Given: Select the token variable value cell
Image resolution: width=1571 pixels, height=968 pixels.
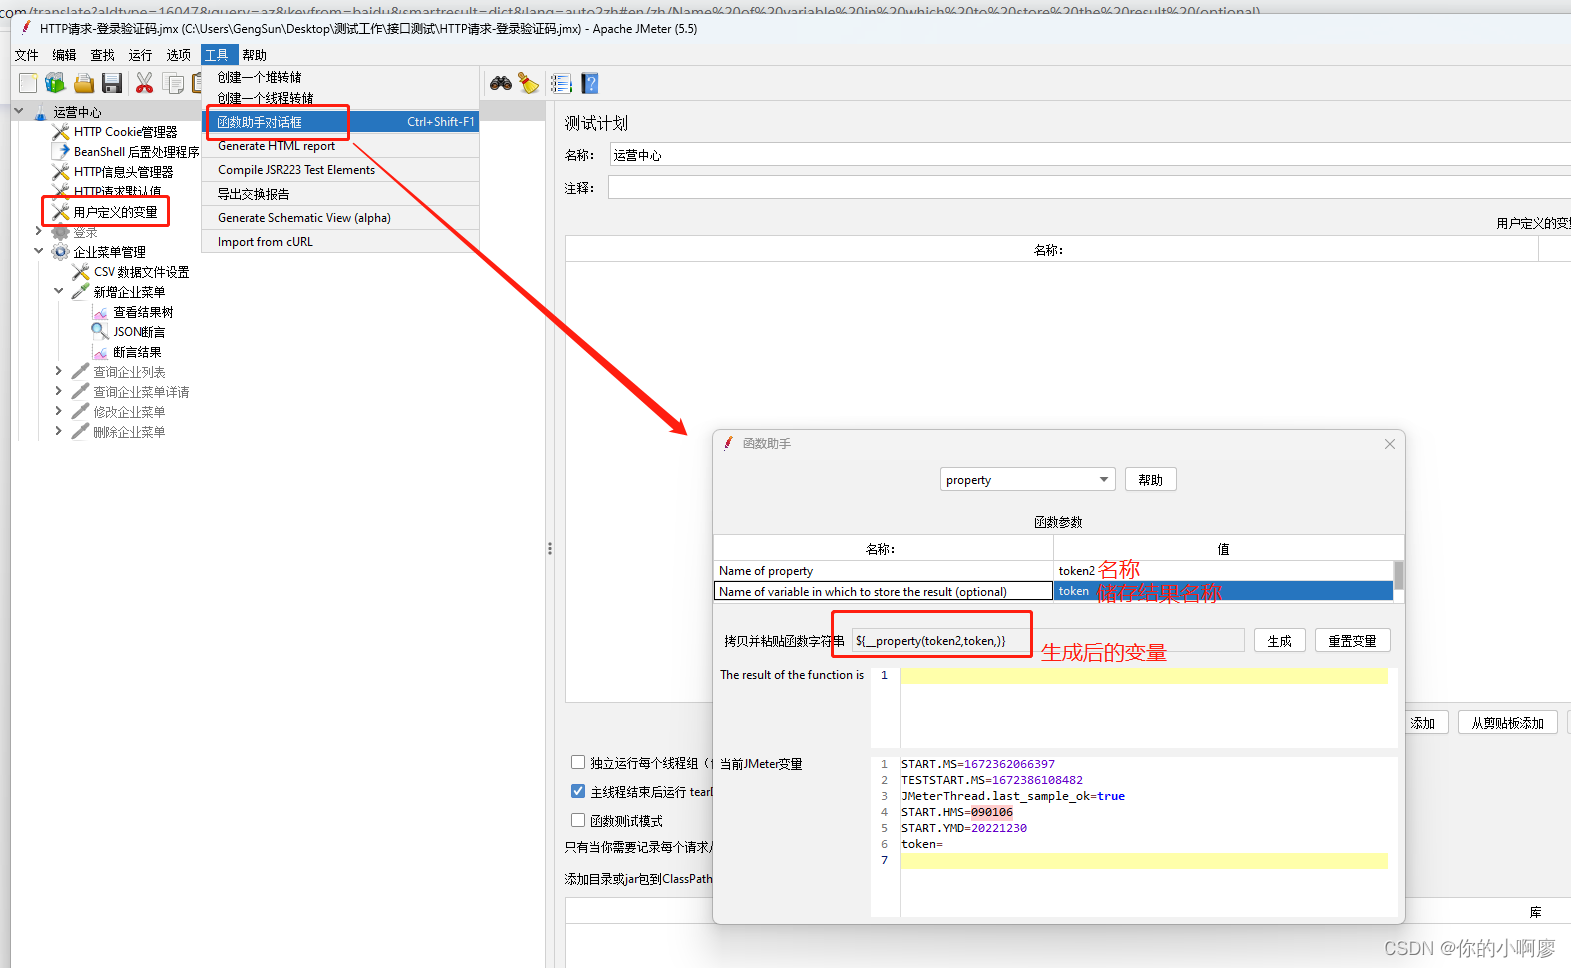Looking at the screenshot, I should 1223,592.
